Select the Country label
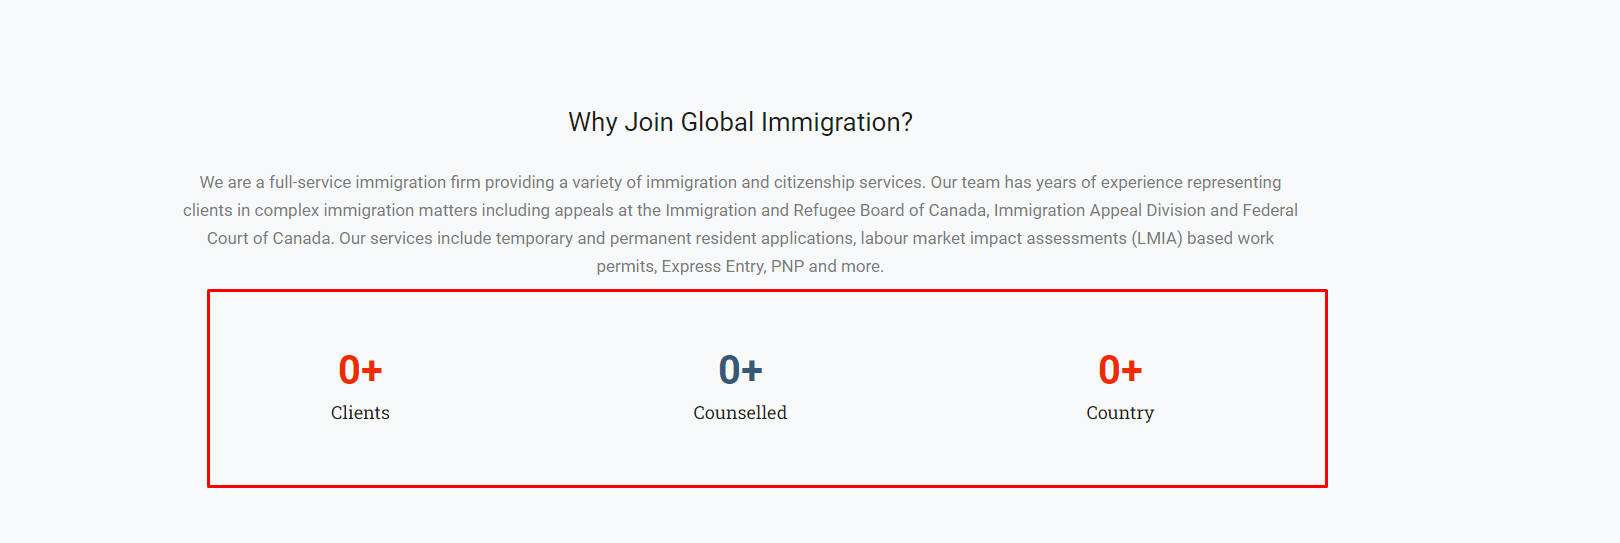Image resolution: width=1620 pixels, height=543 pixels. [x=1120, y=413]
